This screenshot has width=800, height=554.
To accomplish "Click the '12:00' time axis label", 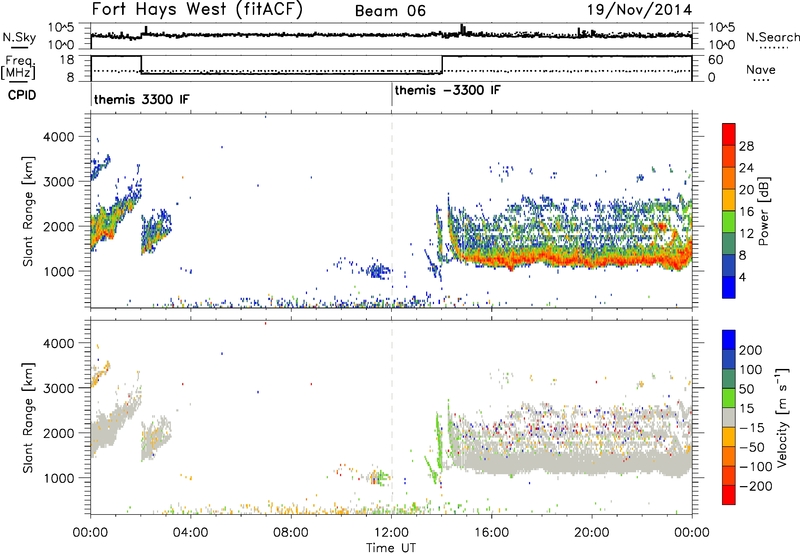I will point(391,533).
